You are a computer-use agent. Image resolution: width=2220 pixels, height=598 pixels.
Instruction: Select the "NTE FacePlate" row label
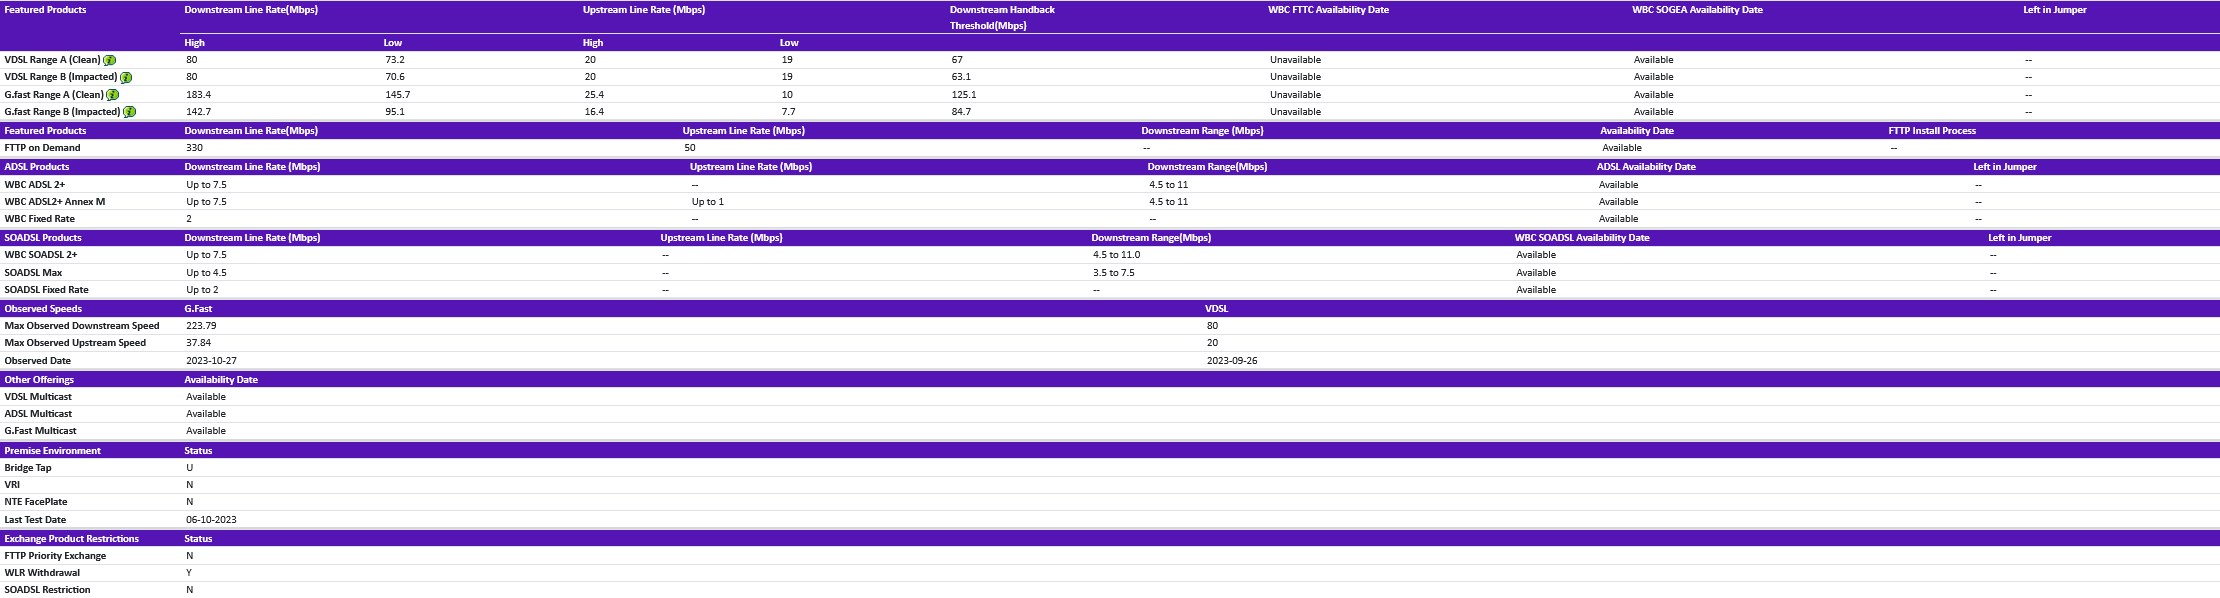pyautogui.click(x=36, y=502)
